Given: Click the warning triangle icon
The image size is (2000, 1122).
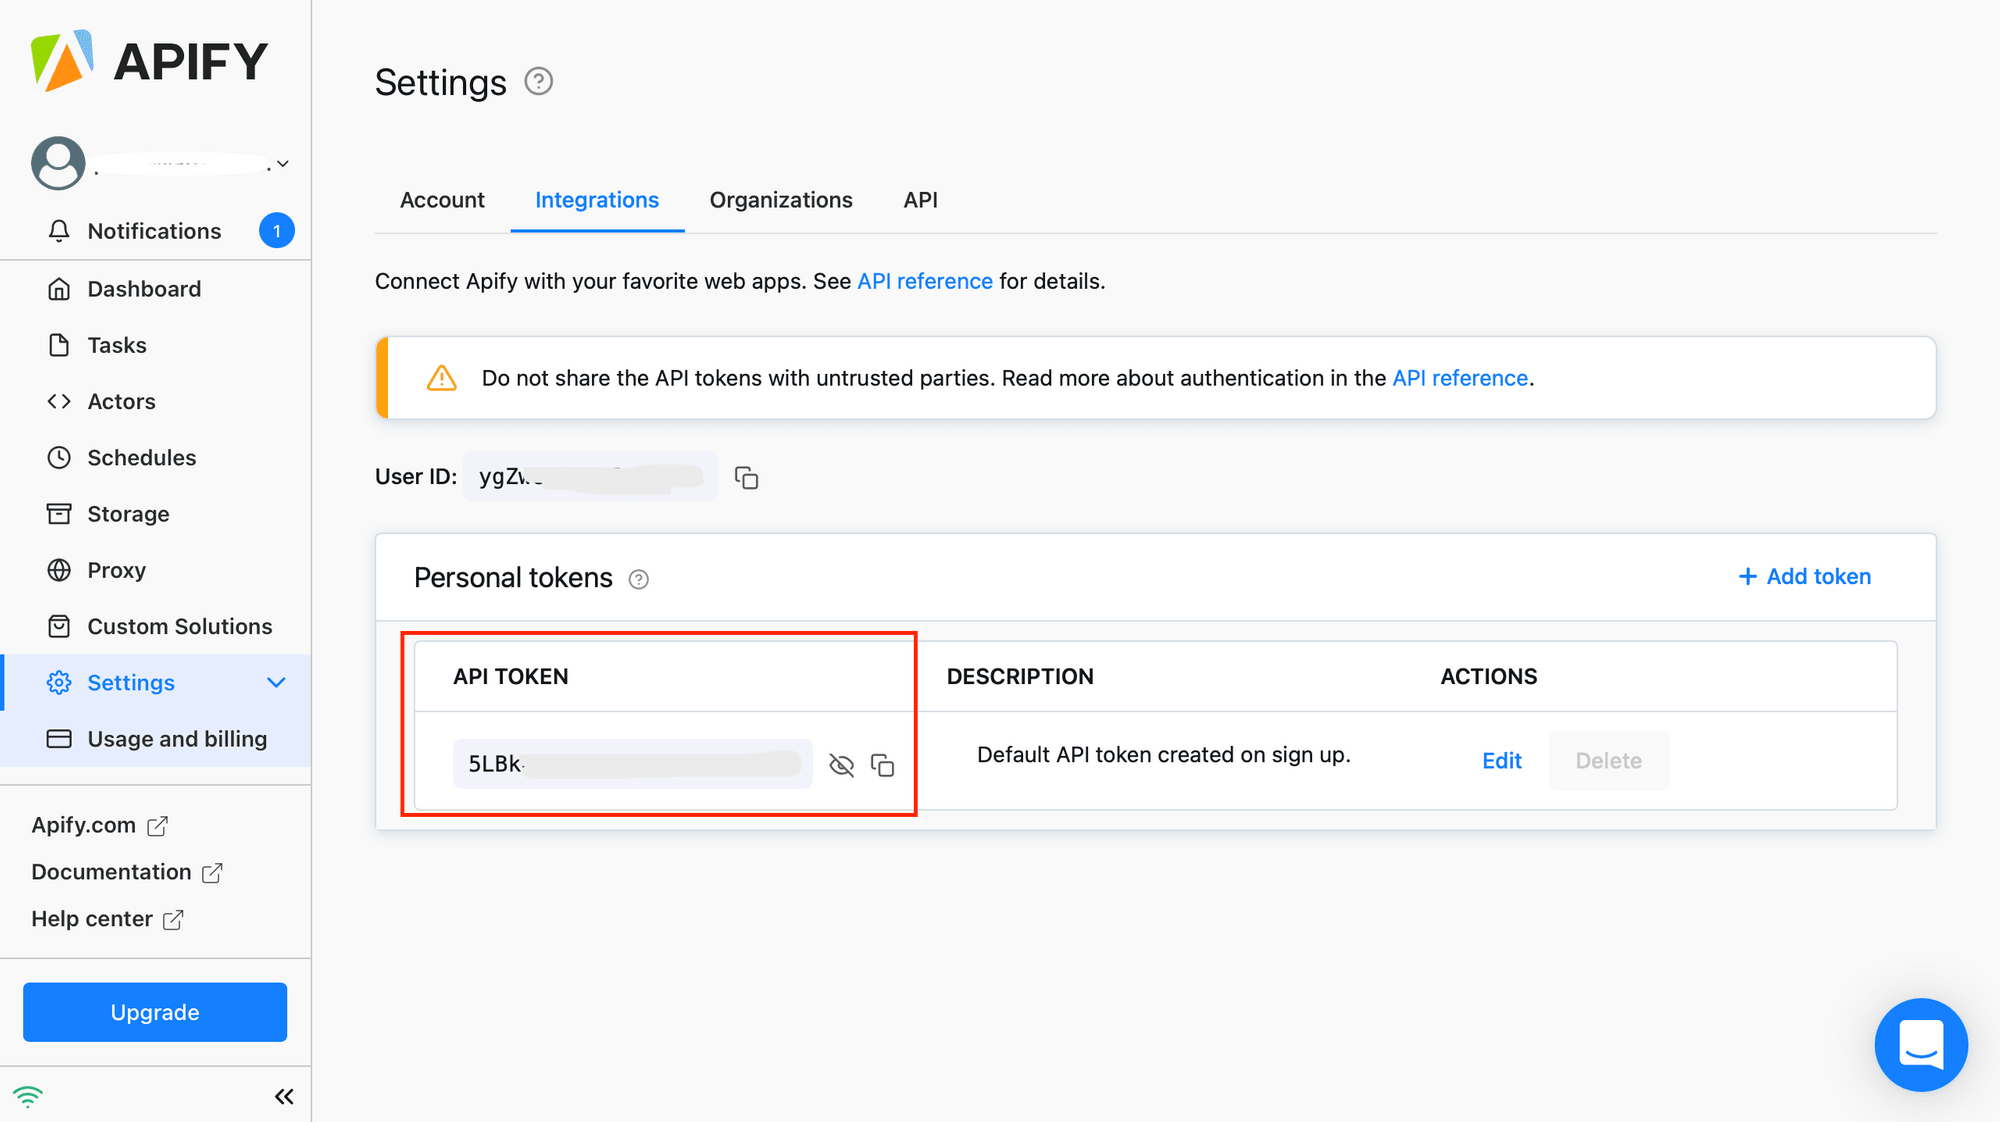Looking at the screenshot, I should tap(442, 378).
